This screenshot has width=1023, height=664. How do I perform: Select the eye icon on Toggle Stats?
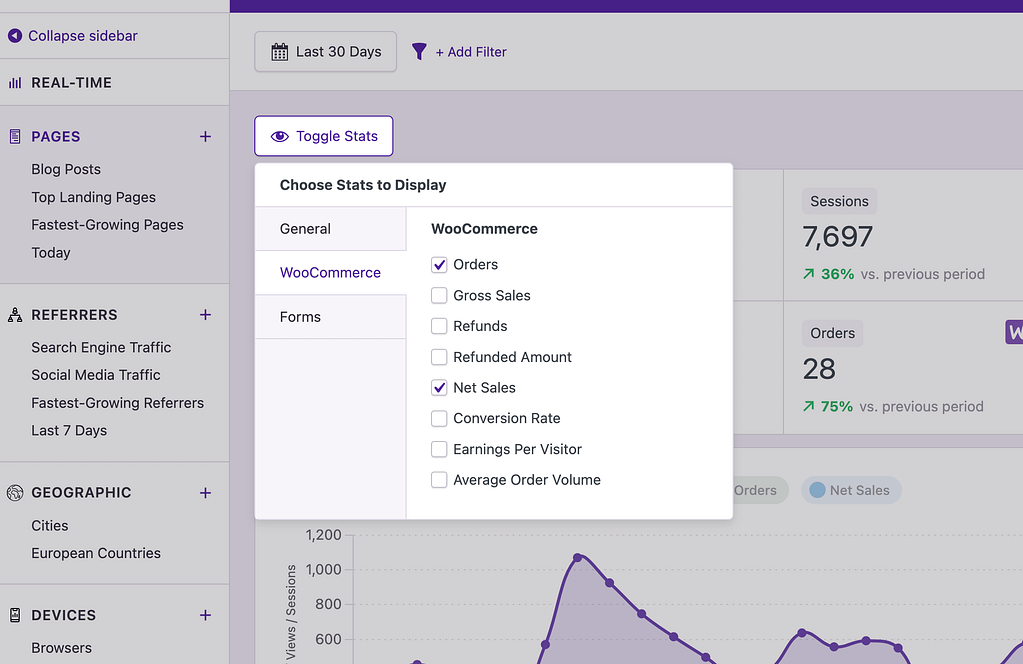279,135
